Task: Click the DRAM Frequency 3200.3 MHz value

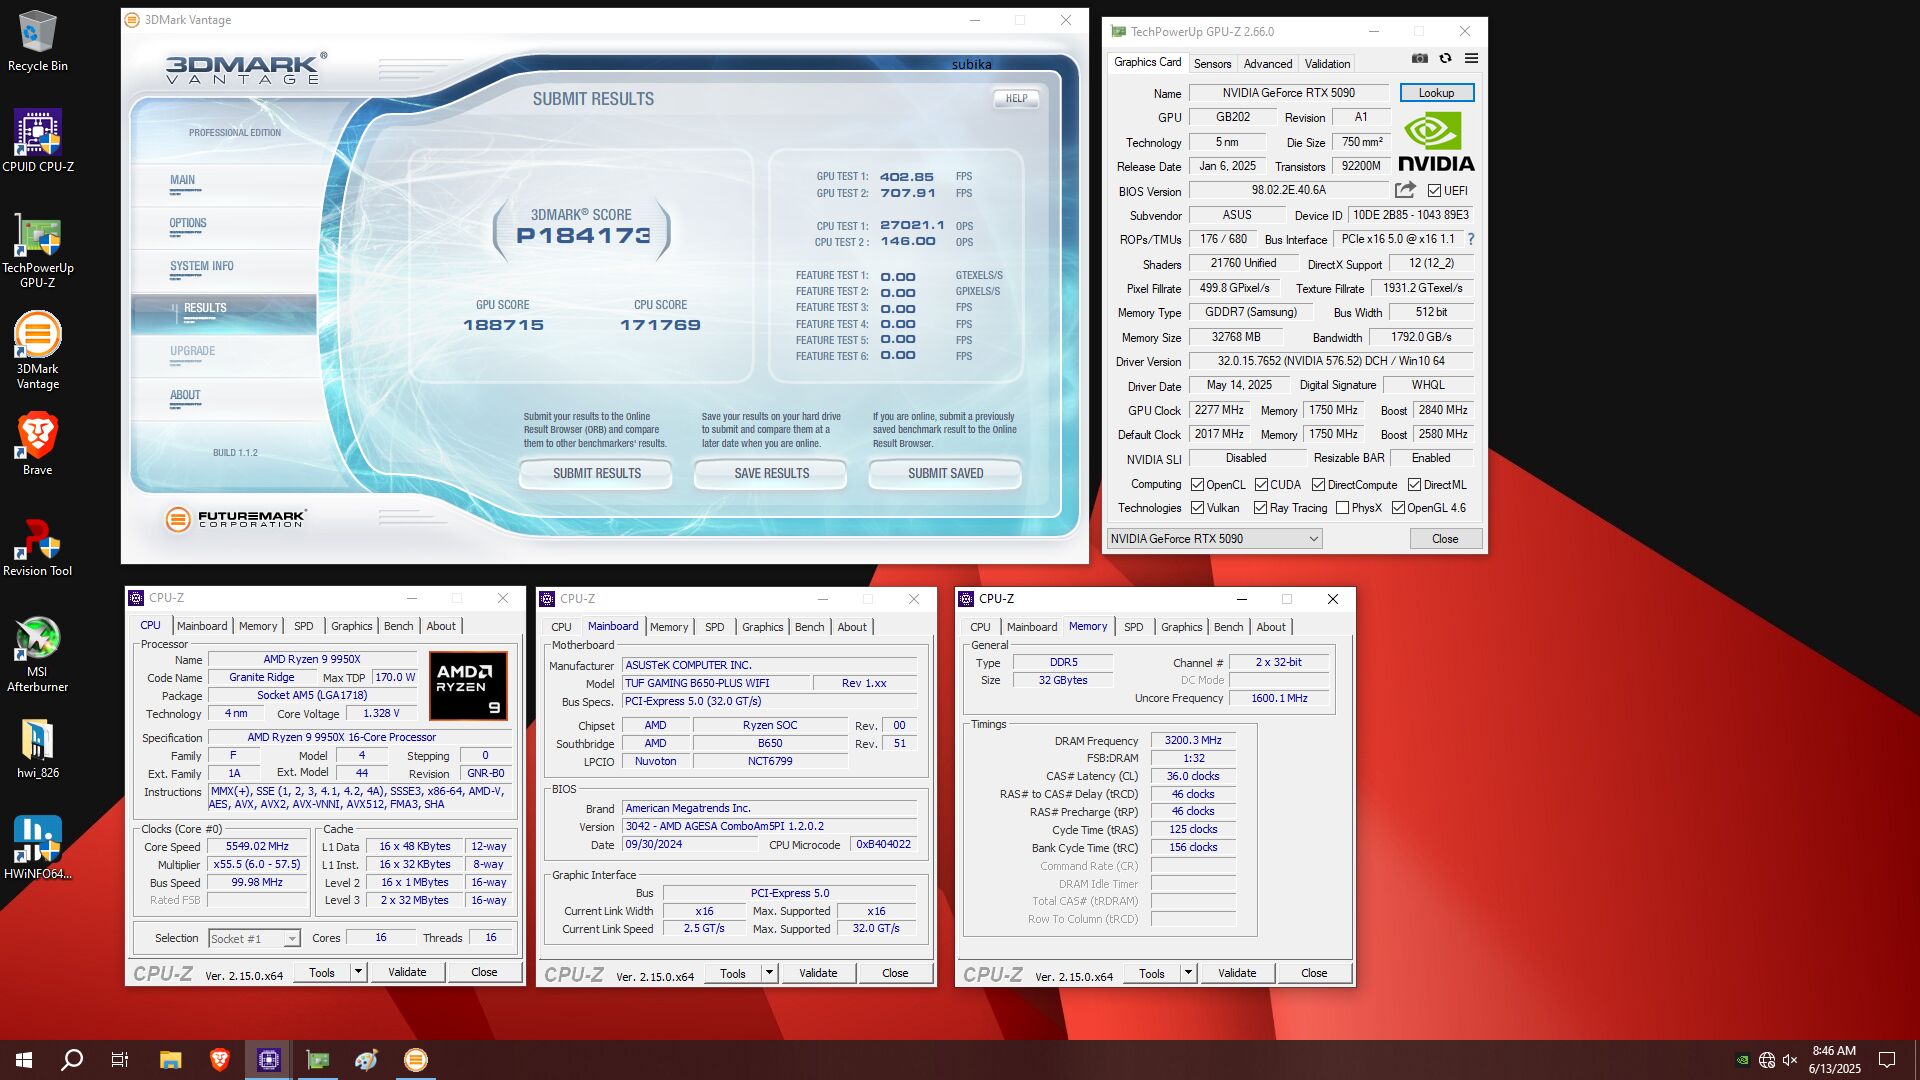Action: pos(1193,741)
